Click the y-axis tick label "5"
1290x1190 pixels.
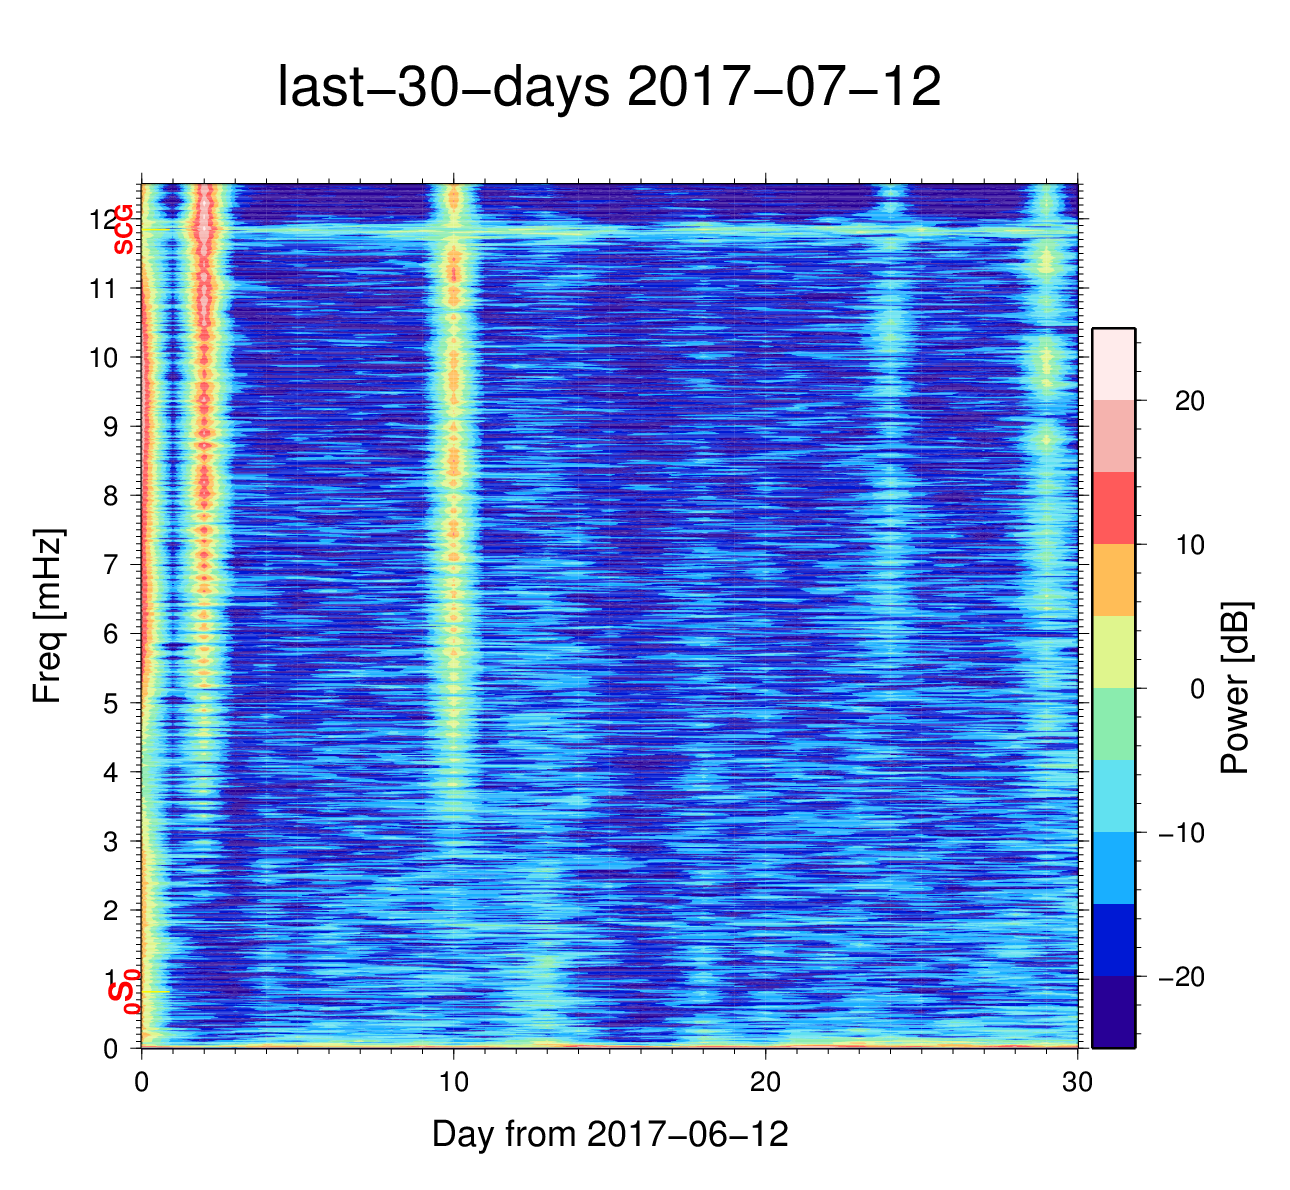tap(110, 703)
